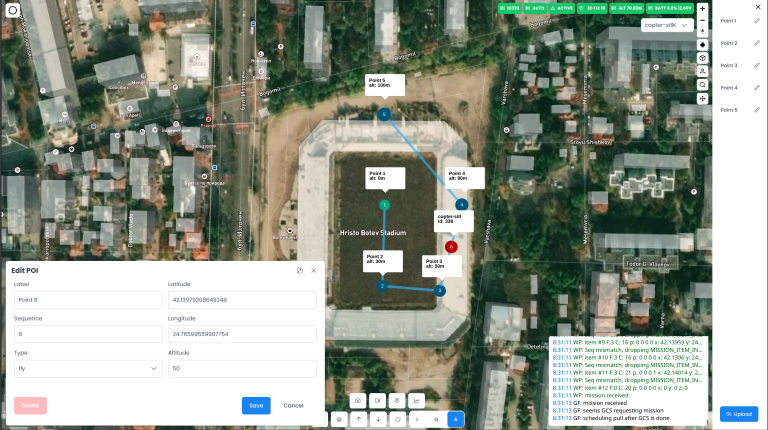Close the points list side panel
This screenshot has width=768, height=430.
coord(758,7)
